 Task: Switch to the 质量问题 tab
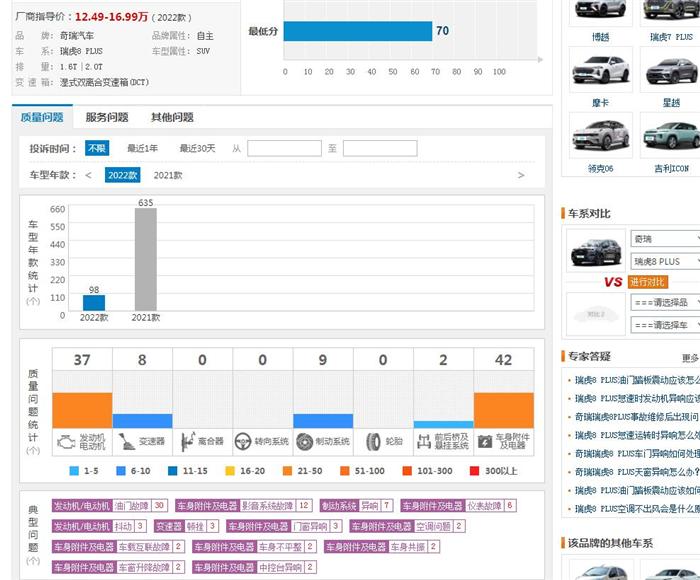coord(42,117)
